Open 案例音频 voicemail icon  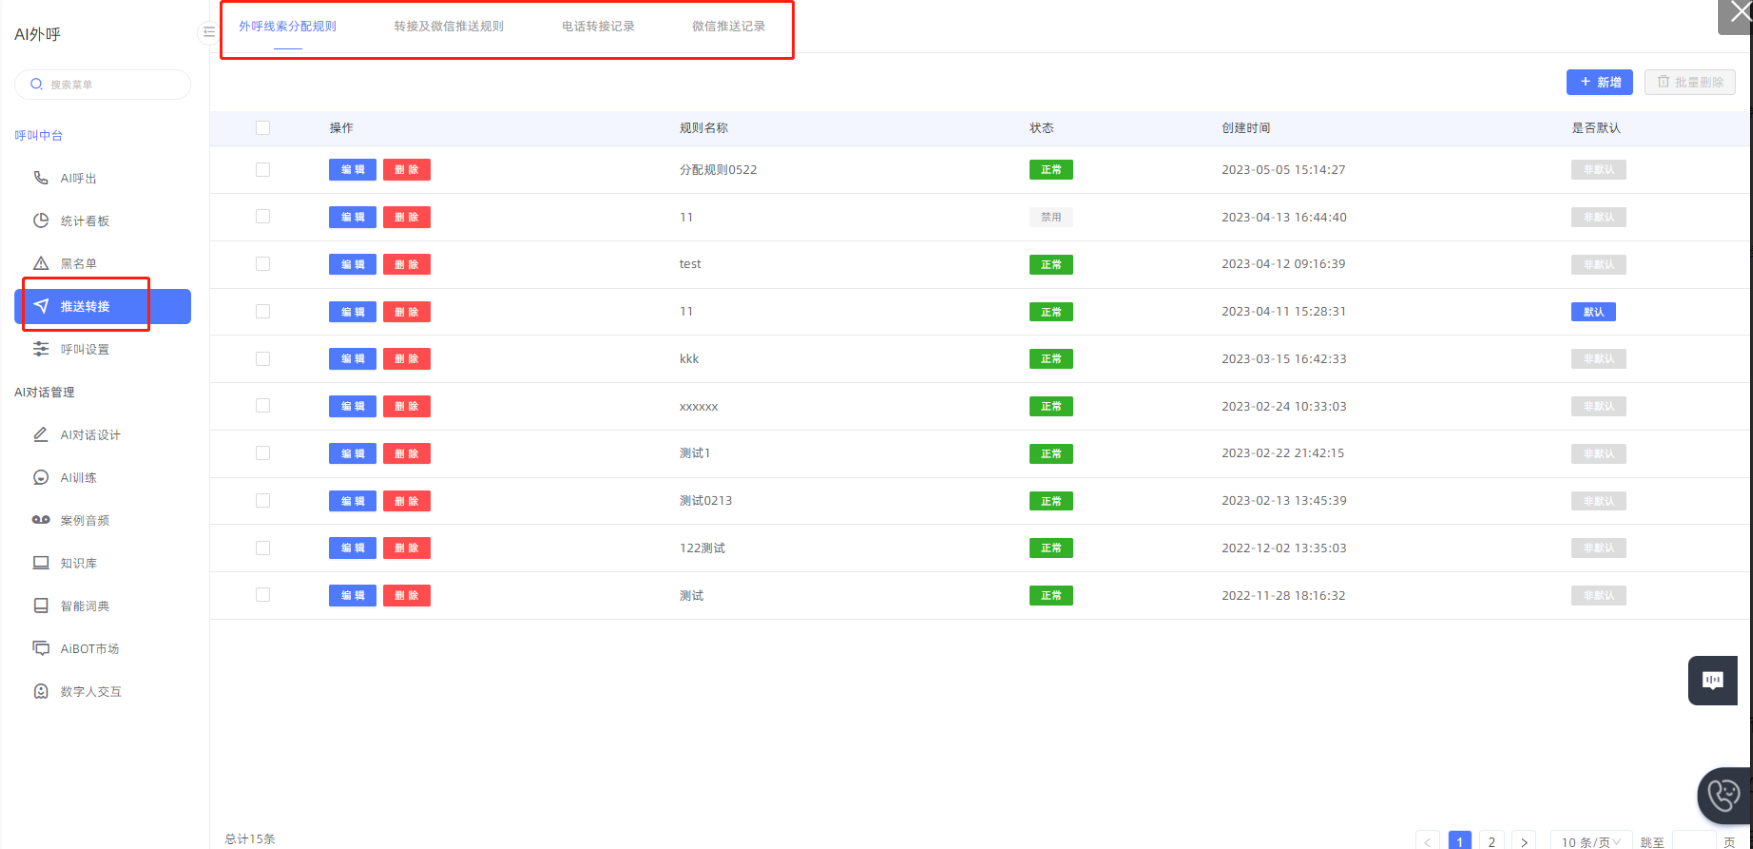(41, 520)
